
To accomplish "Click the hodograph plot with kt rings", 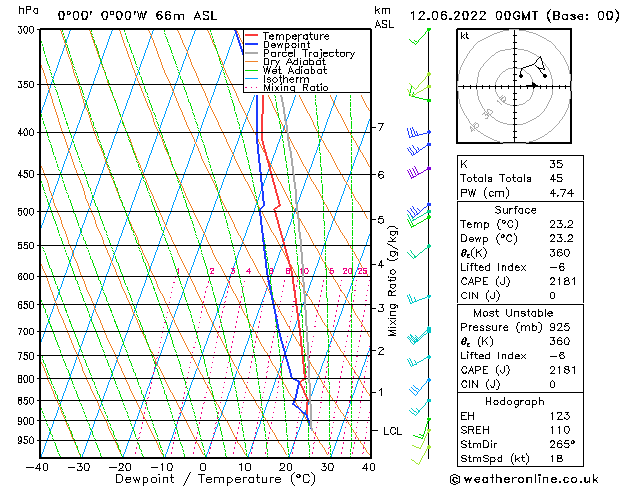I will pos(514,86).
